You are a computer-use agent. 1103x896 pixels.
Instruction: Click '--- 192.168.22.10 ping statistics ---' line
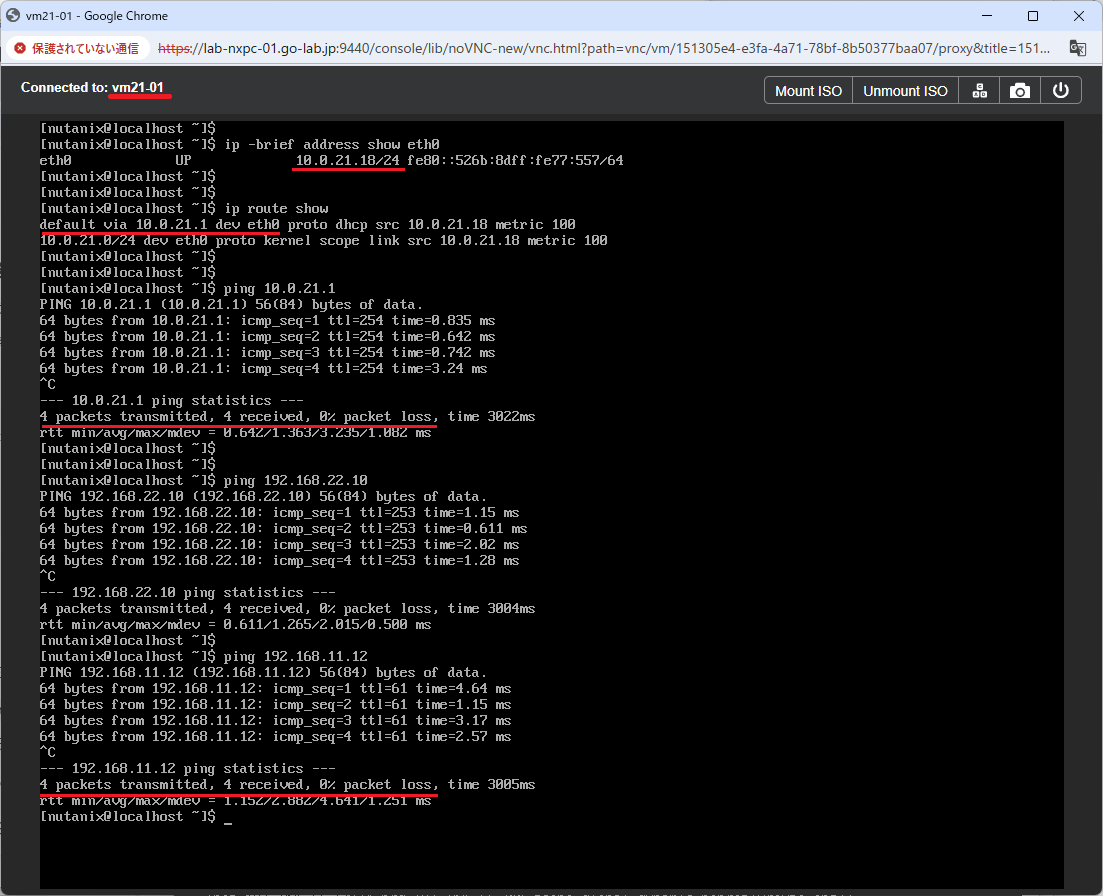(188, 592)
